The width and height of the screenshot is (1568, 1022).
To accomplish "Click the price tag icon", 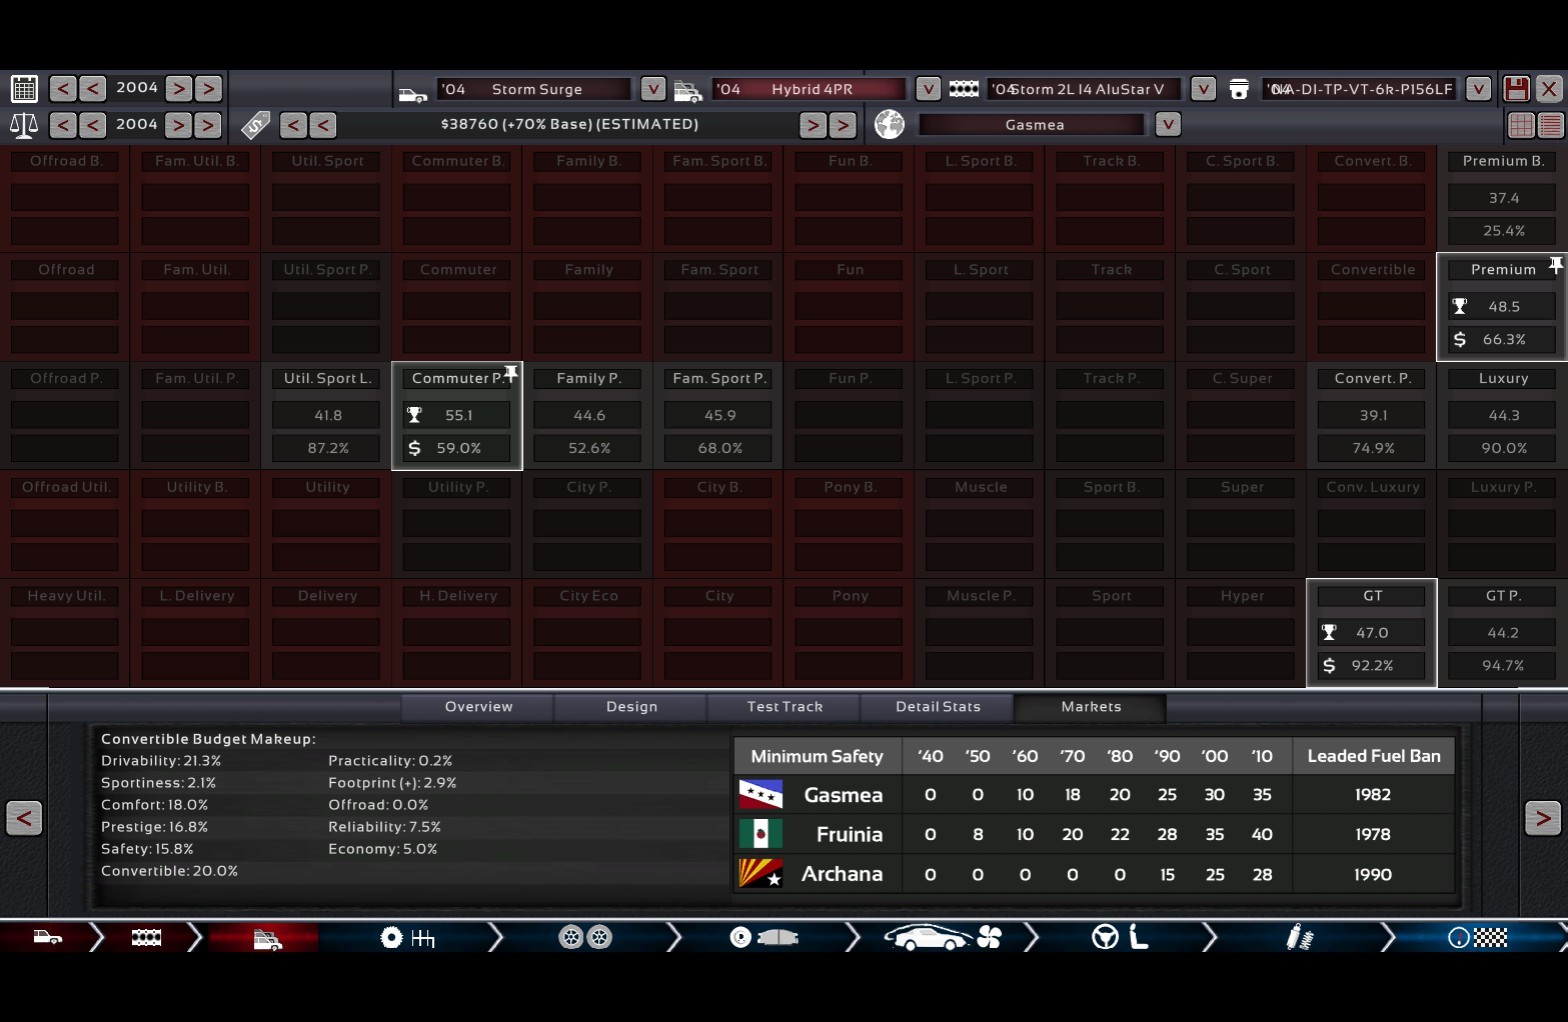I will [255, 125].
